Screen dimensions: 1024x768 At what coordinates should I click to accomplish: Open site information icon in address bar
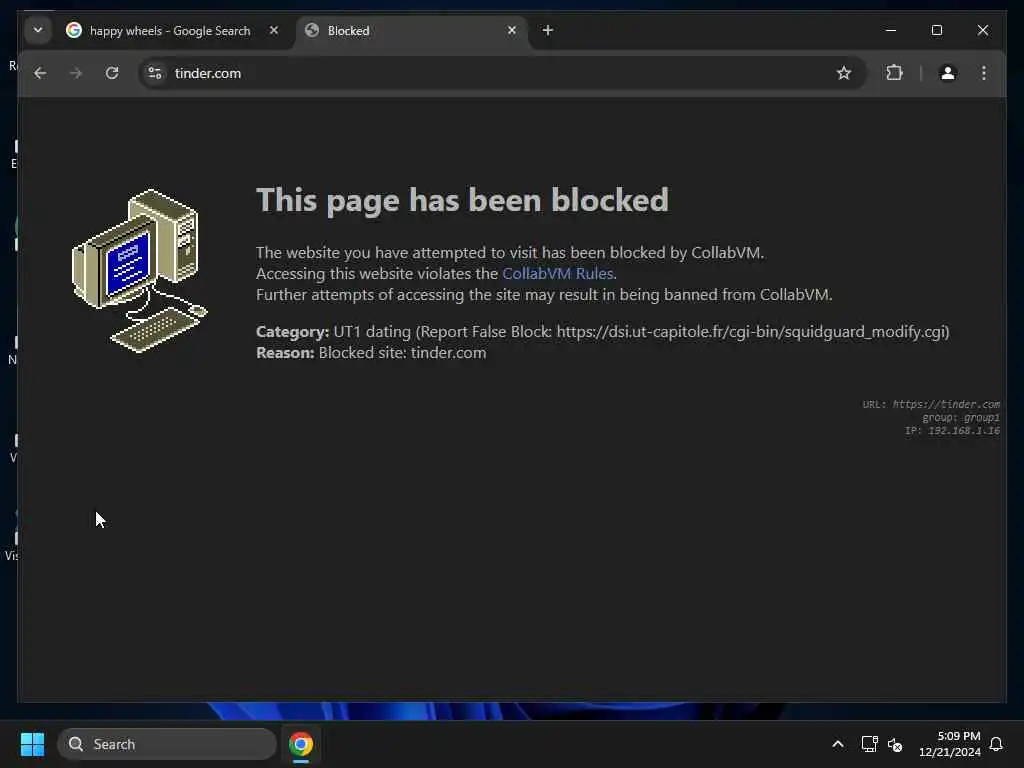pyautogui.click(x=155, y=73)
